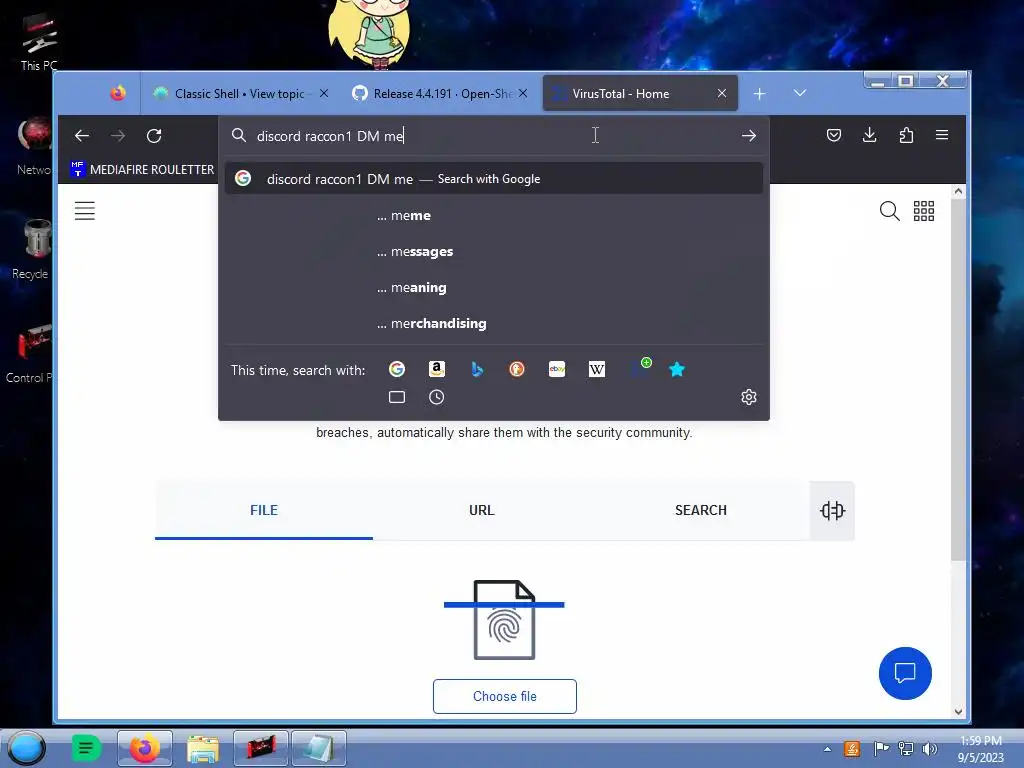The height and width of the screenshot is (768, 1024).
Task: Click the Firefox taskbar icon
Action: click(144, 748)
